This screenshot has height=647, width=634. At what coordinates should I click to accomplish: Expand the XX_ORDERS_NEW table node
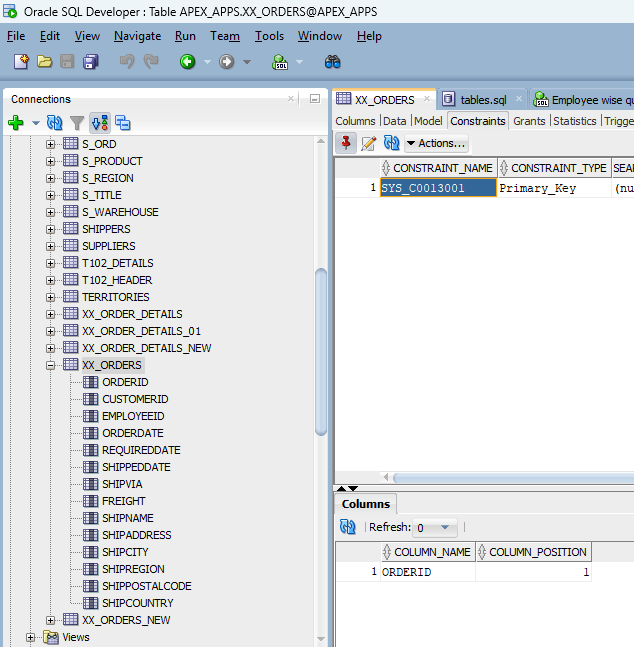pos(50,620)
